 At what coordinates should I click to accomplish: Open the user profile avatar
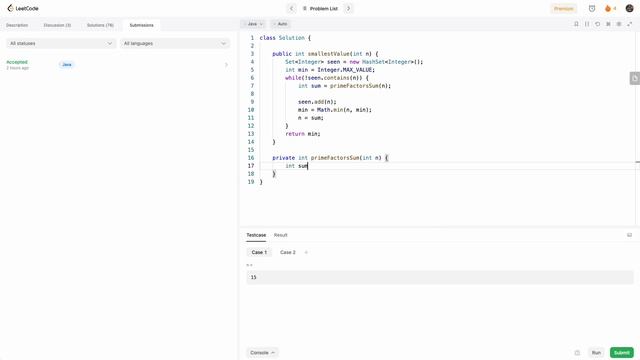pyautogui.click(x=629, y=9)
